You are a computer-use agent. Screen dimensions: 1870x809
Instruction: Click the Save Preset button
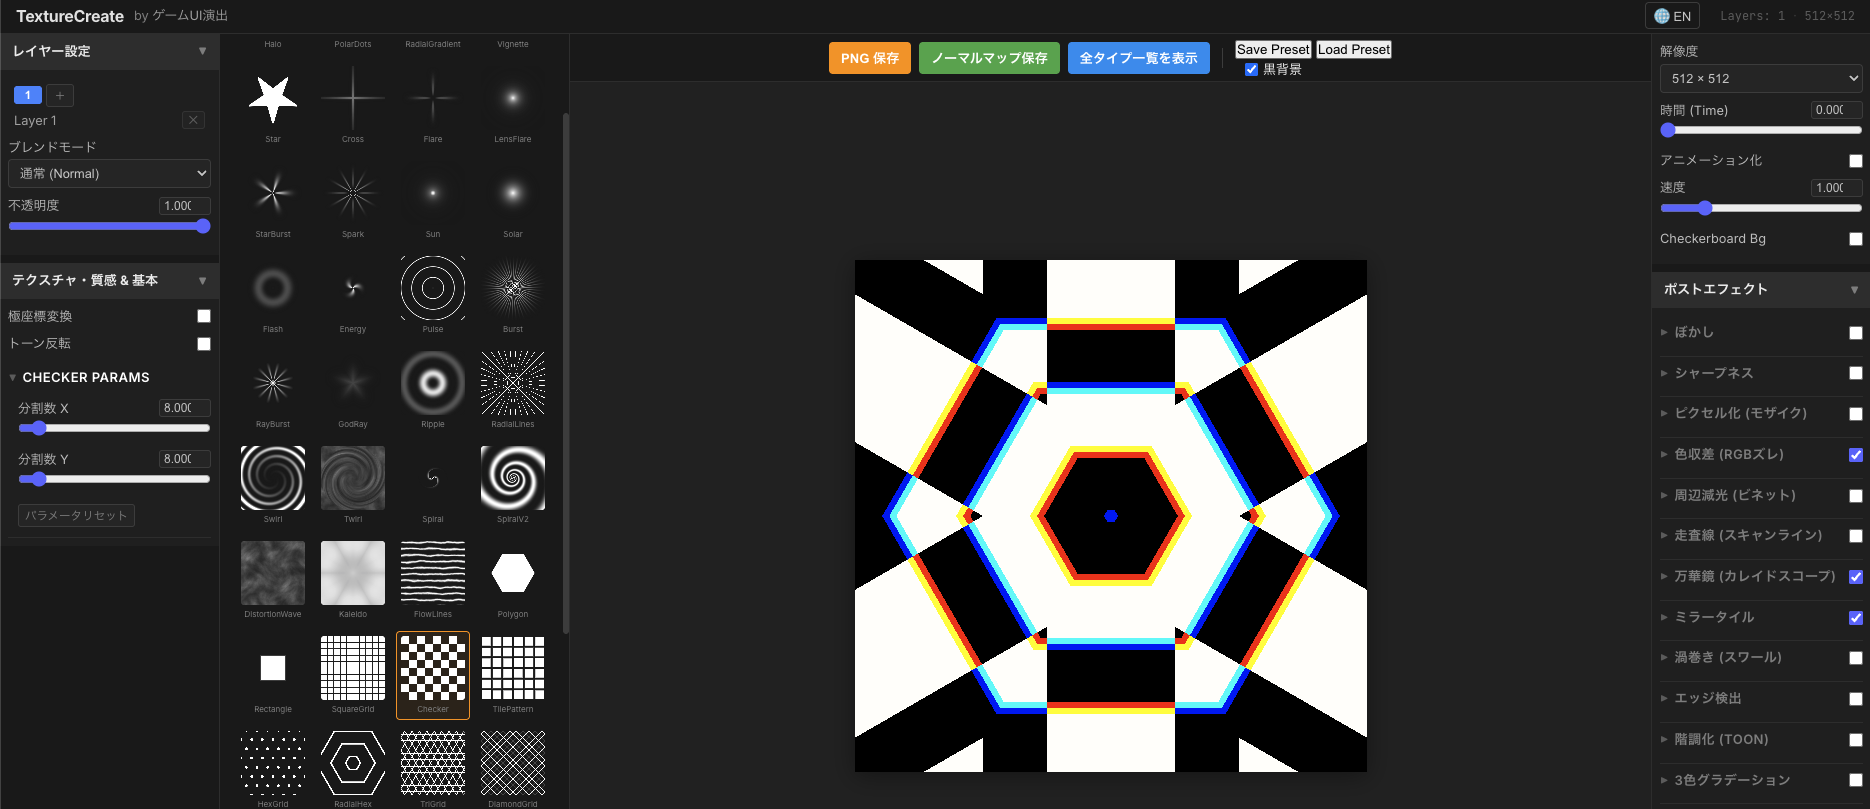click(x=1272, y=49)
